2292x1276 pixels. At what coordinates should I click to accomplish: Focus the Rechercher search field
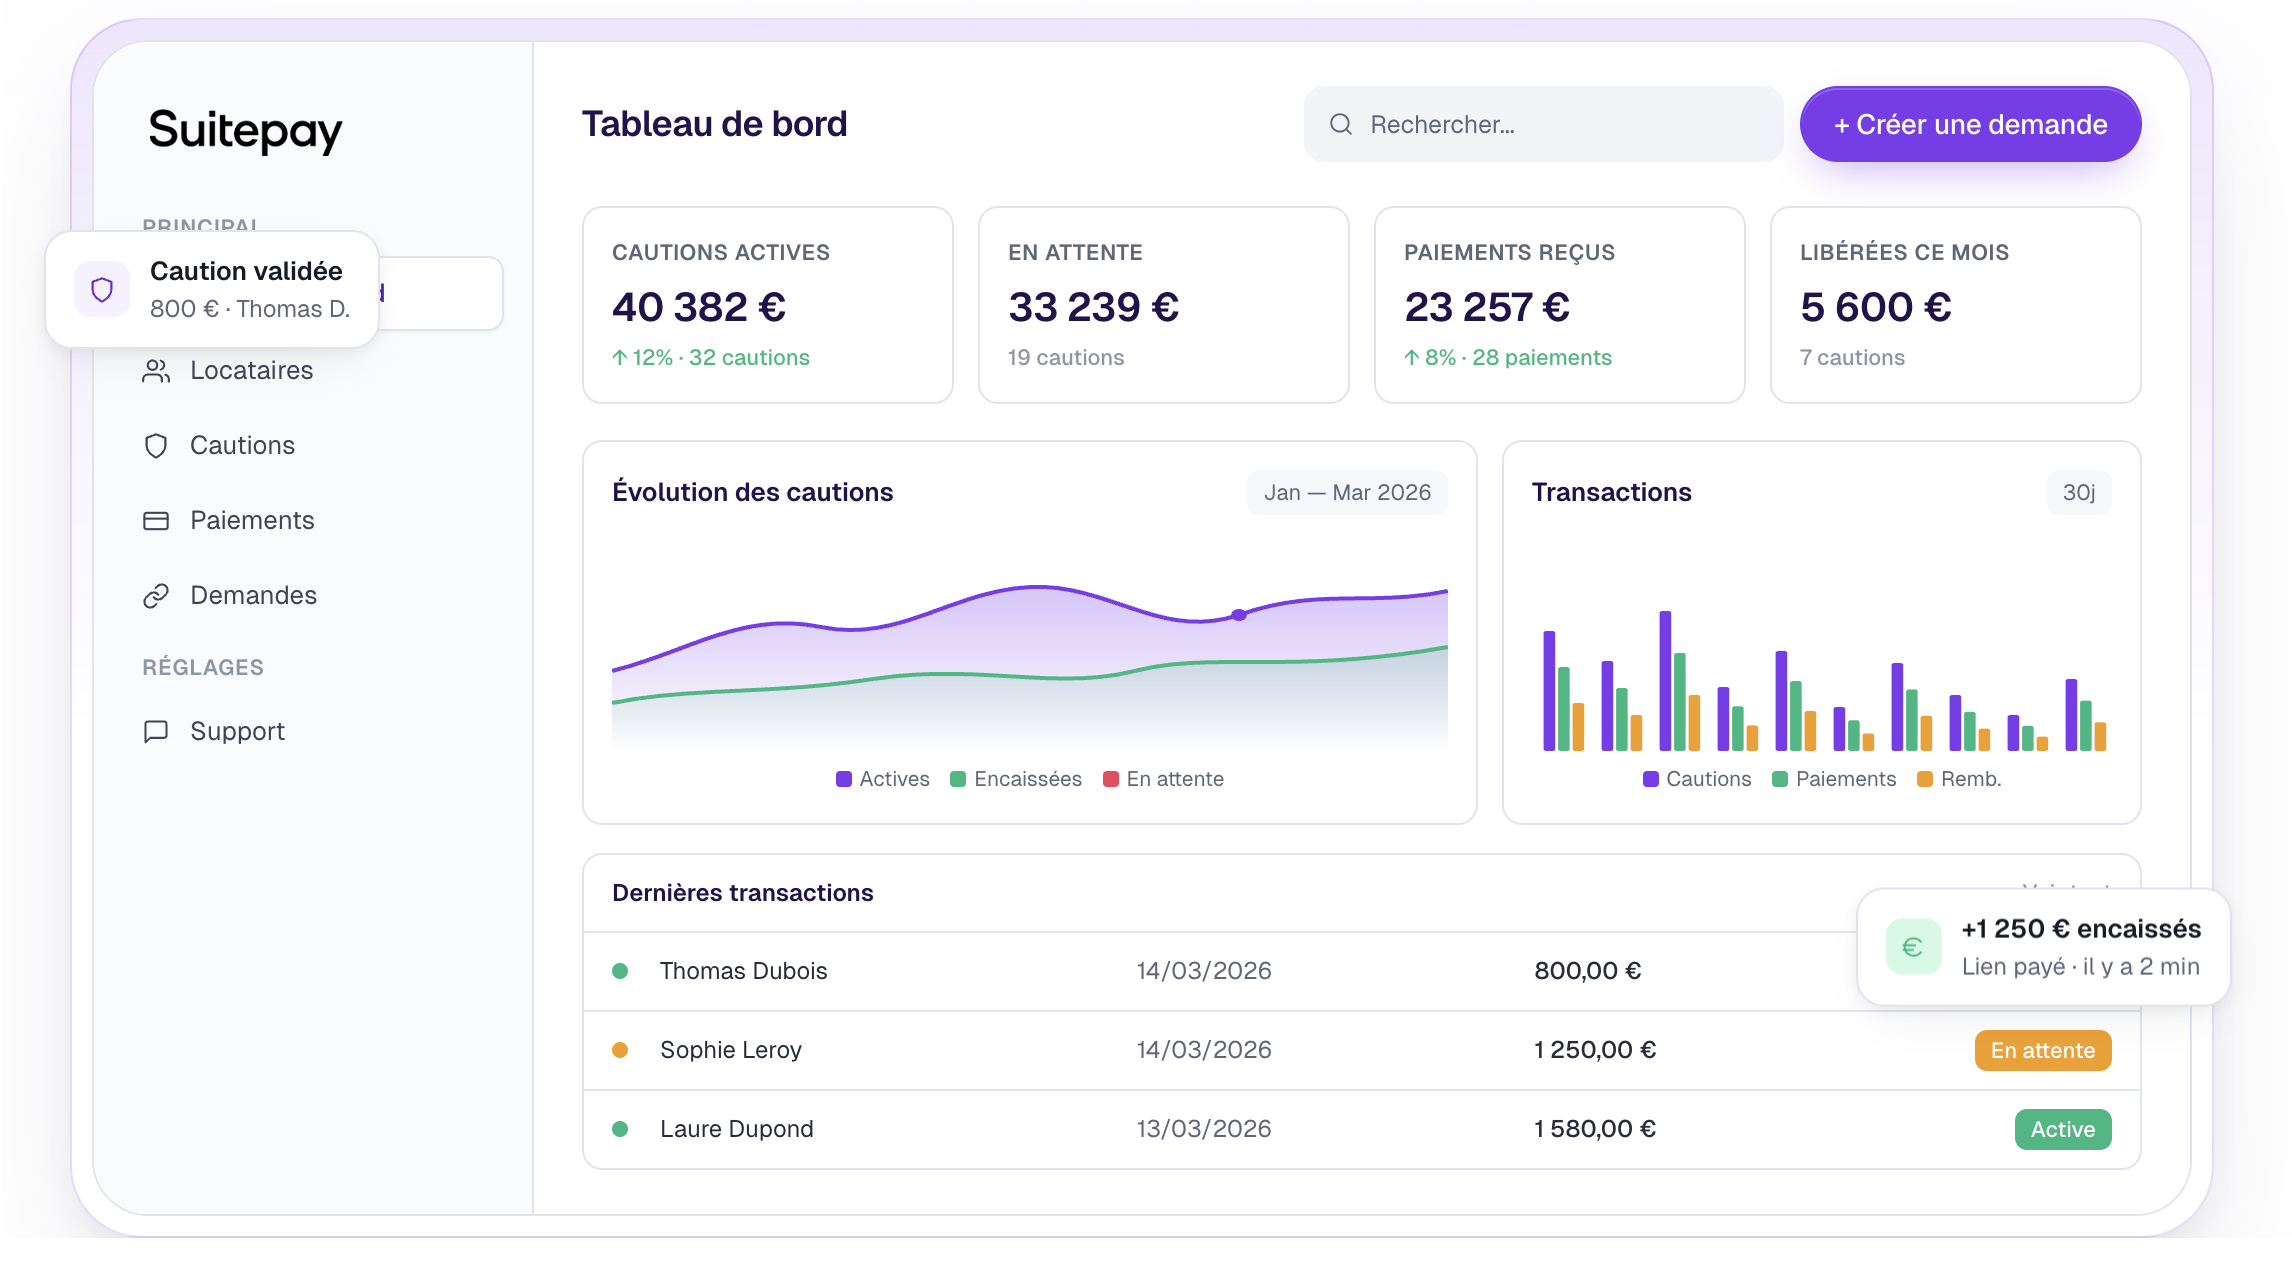click(1543, 124)
